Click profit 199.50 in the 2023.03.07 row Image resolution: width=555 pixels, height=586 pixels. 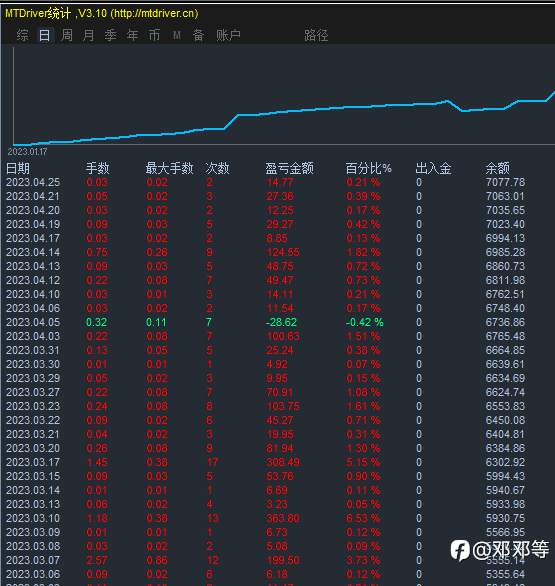point(283,560)
